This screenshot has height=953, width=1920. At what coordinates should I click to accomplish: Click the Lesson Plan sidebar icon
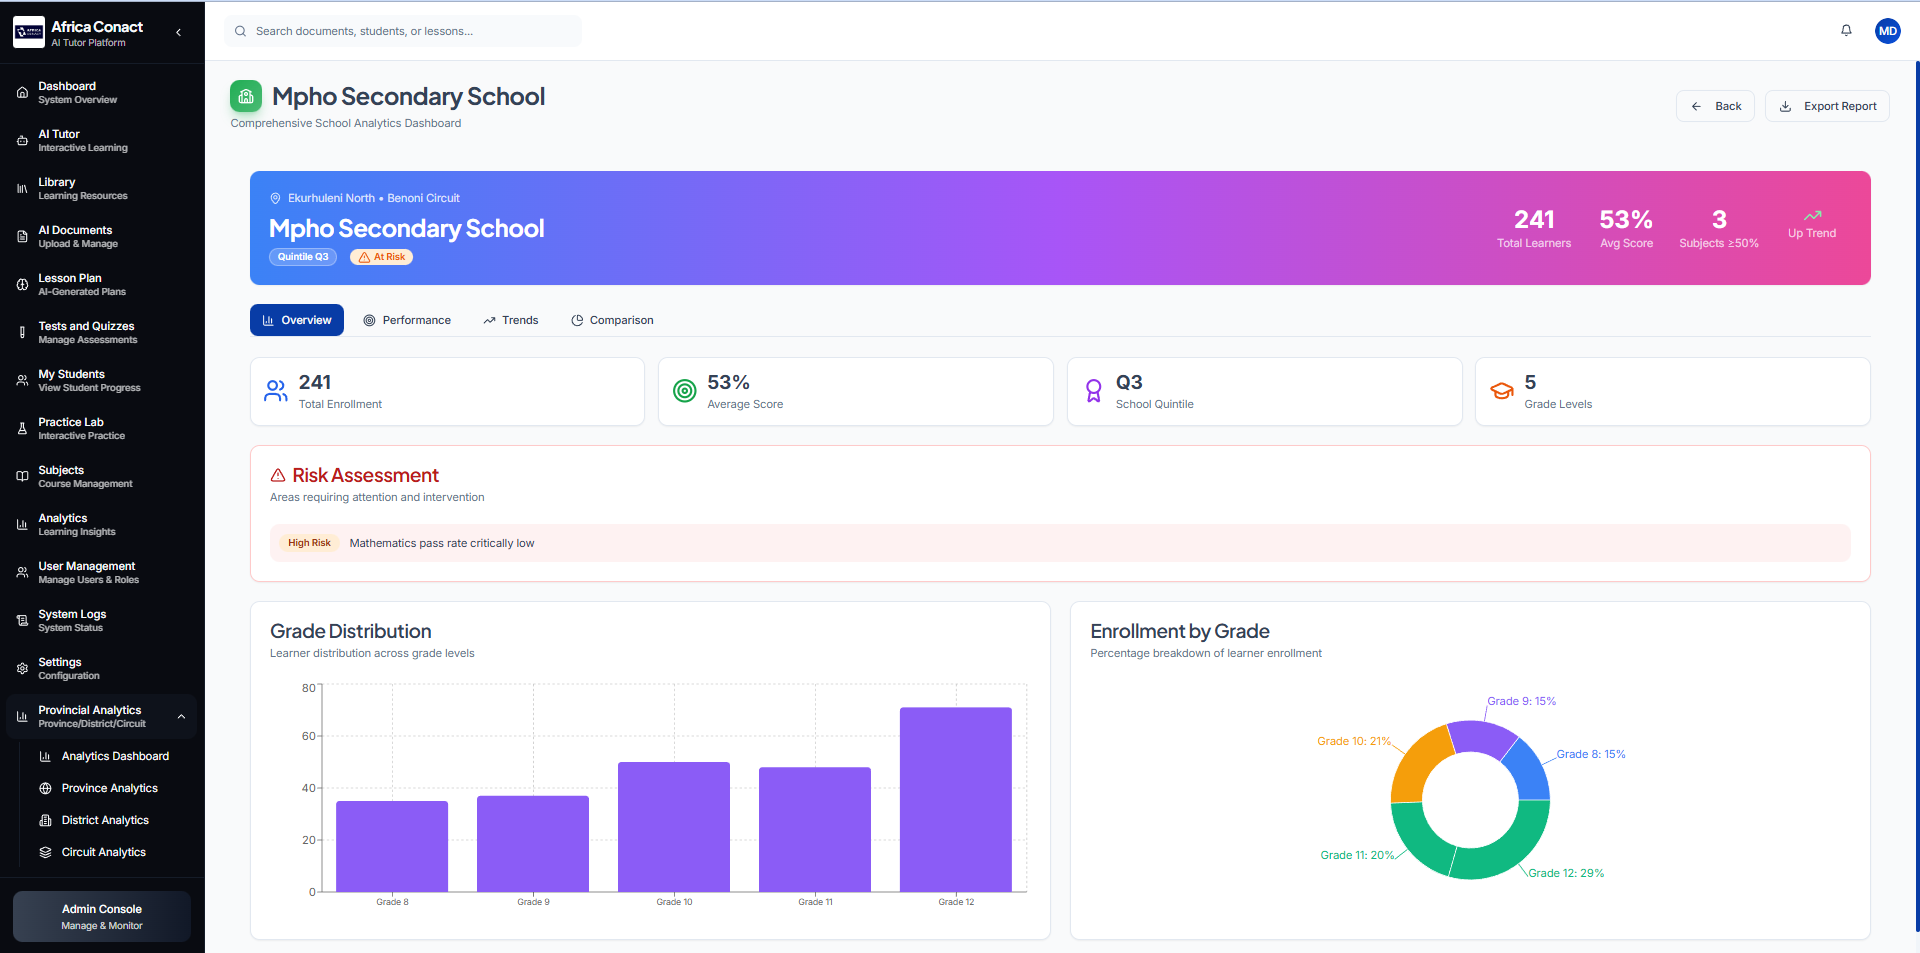click(x=22, y=284)
